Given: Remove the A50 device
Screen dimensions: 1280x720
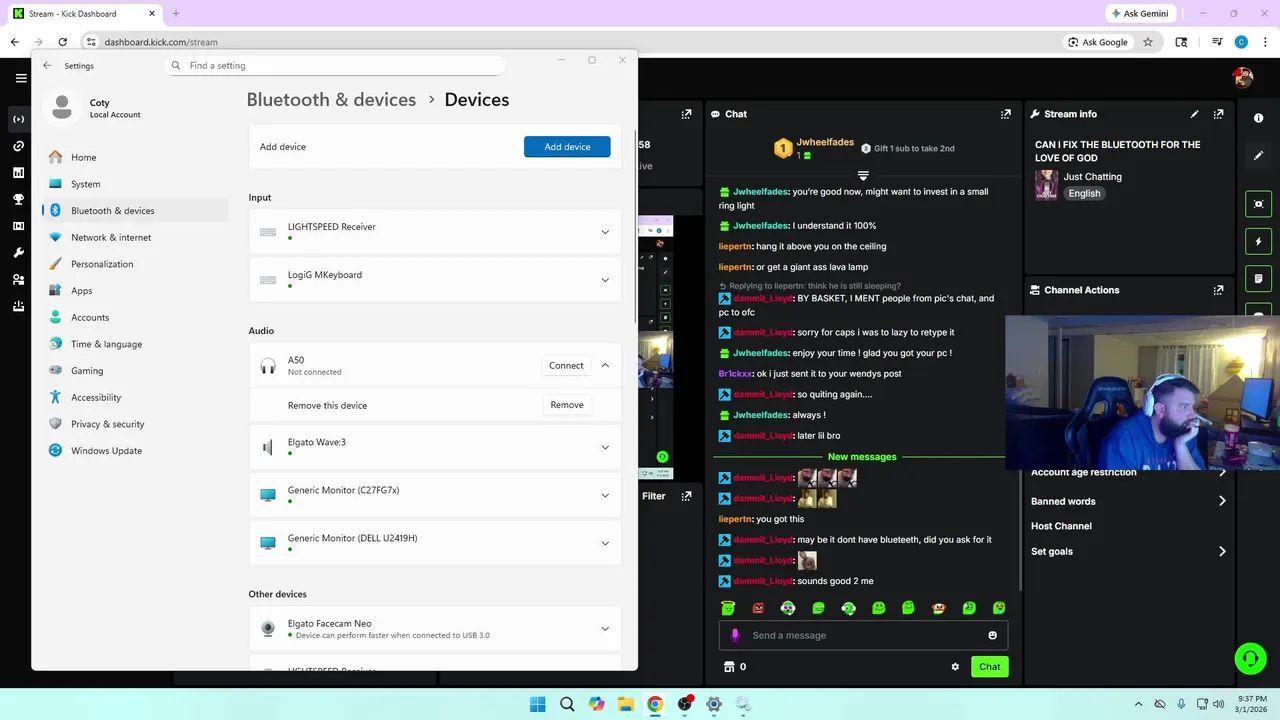Looking at the screenshot, I should [567, 405].
